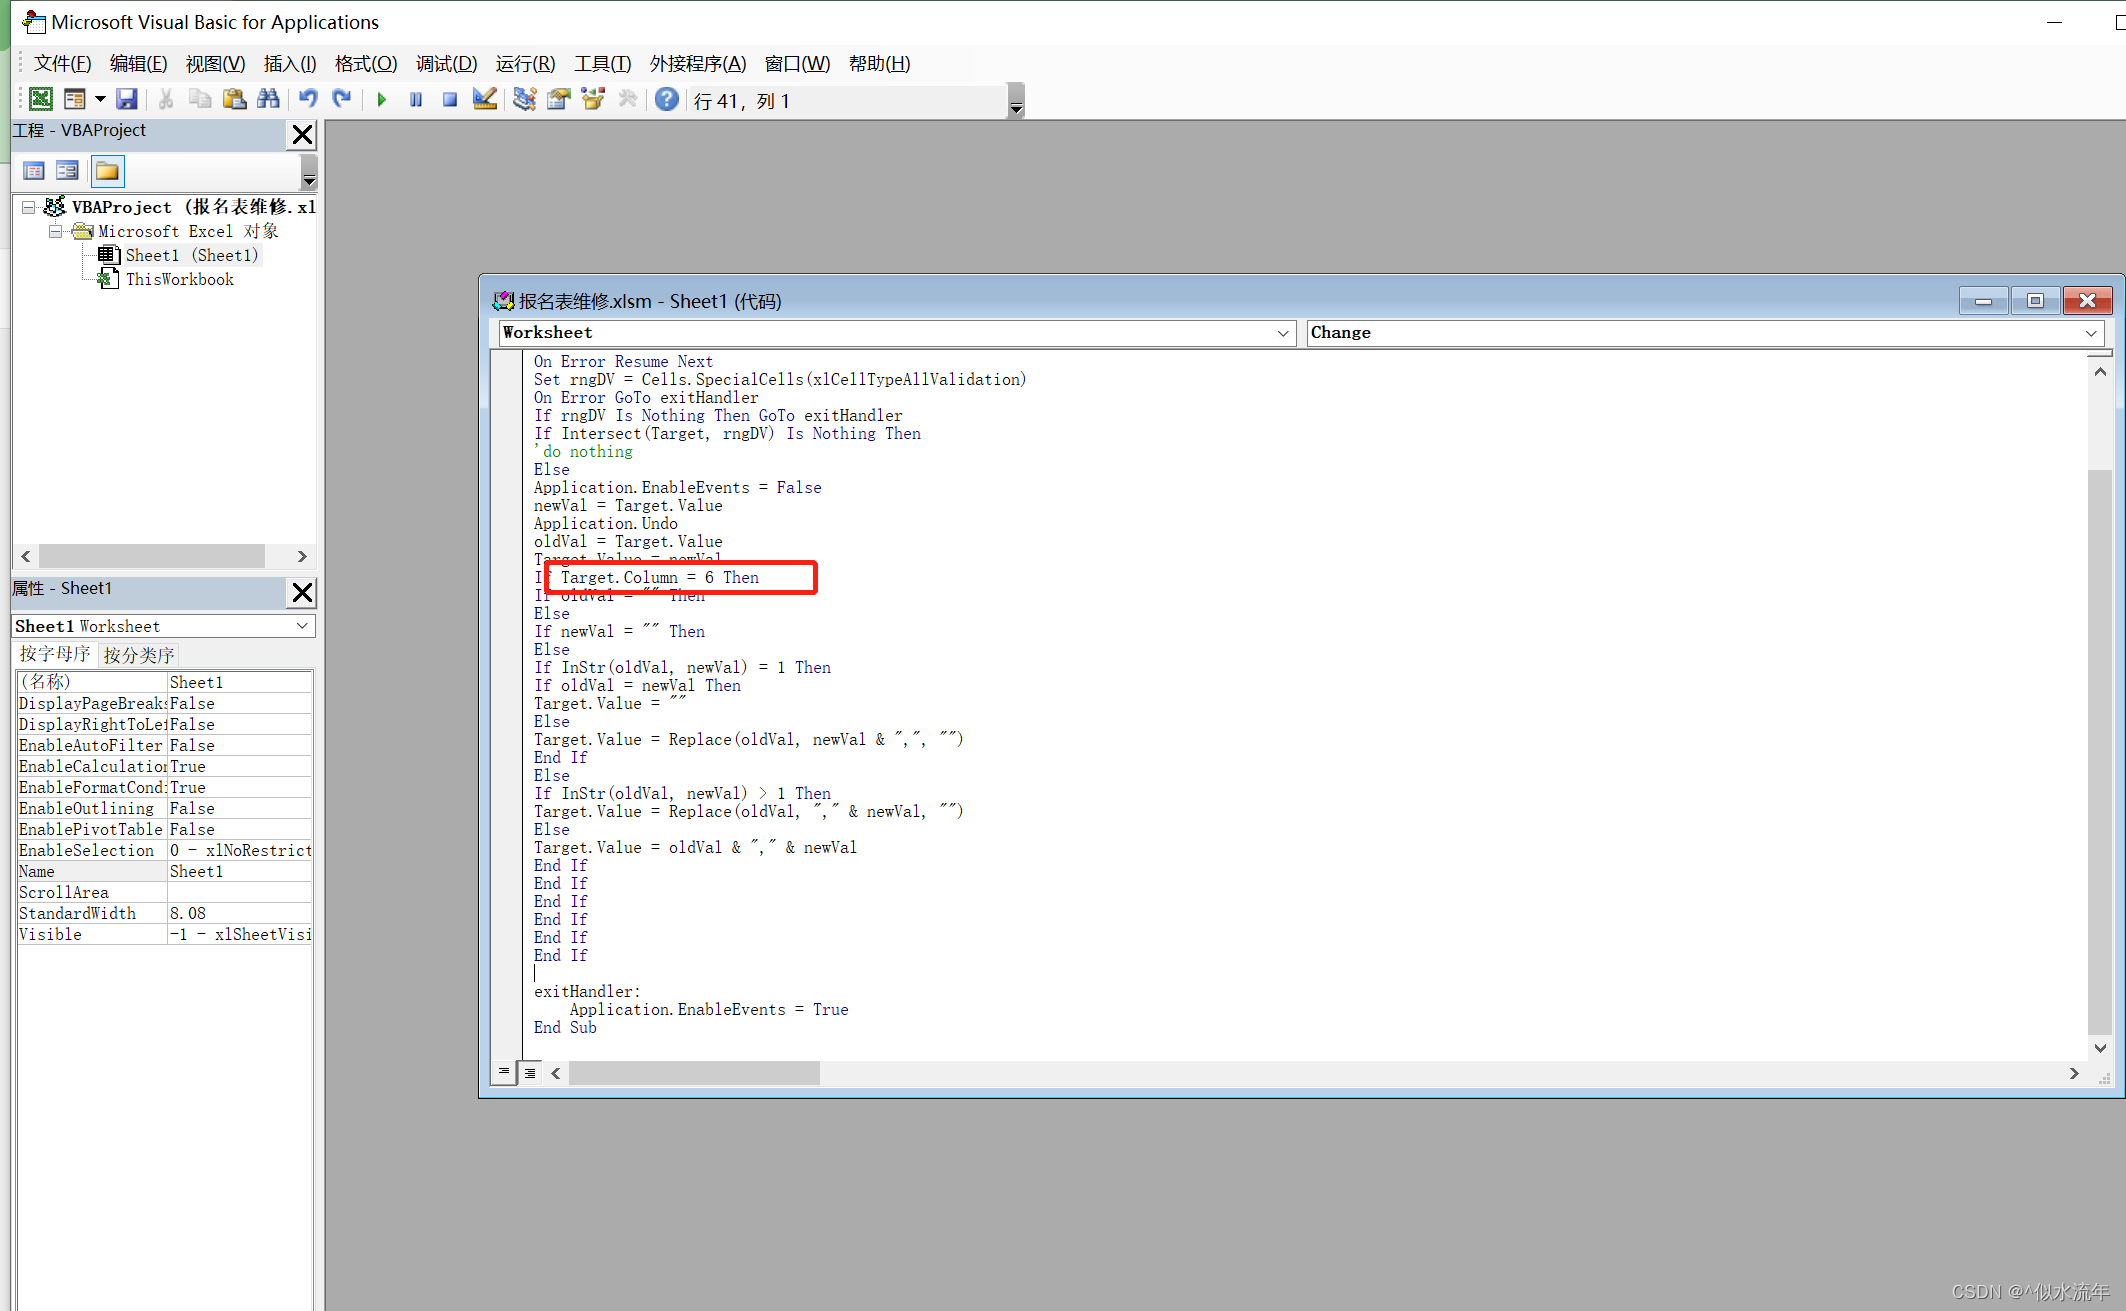Toggle Folders view in project panel
Screen dimensions: 2126x1311
(x=107, y=171)
